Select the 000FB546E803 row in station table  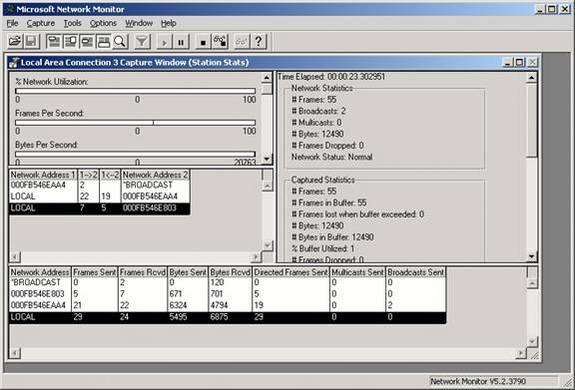click(x=227, y=294)
